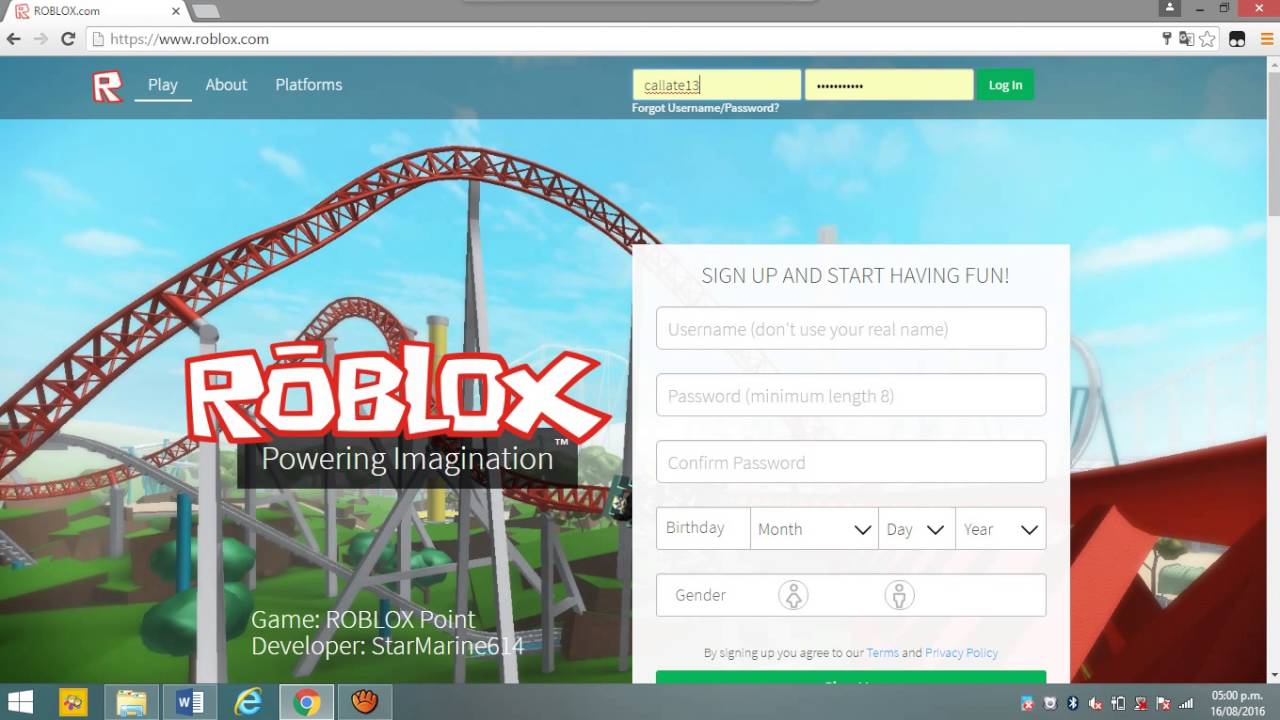
Task: Open the Platforms navigation item
Action: pyautogui.click(x=309, y=85)
